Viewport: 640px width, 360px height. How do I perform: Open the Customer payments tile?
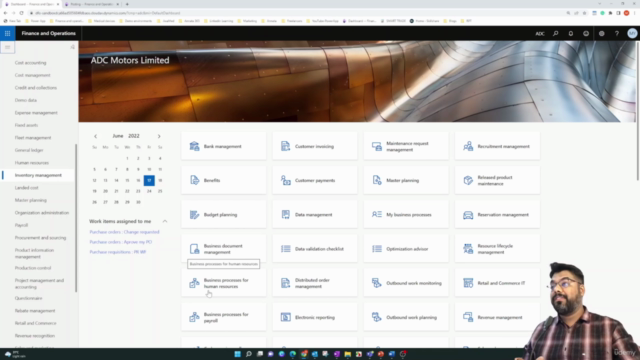pyautogui.click(x=315, y=180)
